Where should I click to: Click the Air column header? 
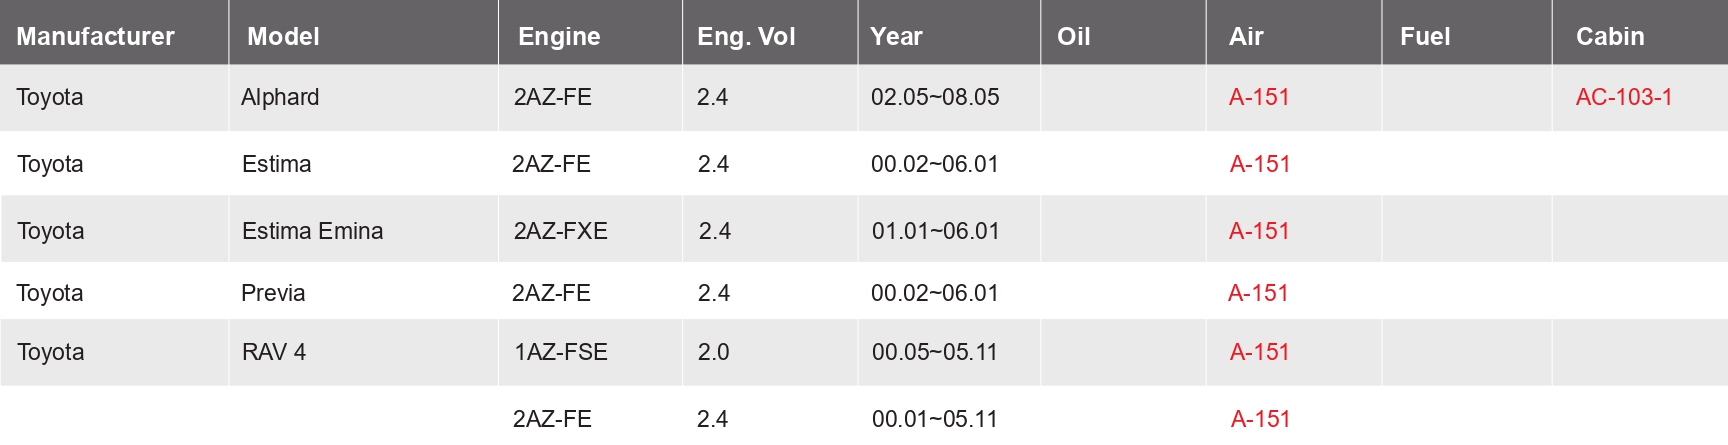[1246, 37]
